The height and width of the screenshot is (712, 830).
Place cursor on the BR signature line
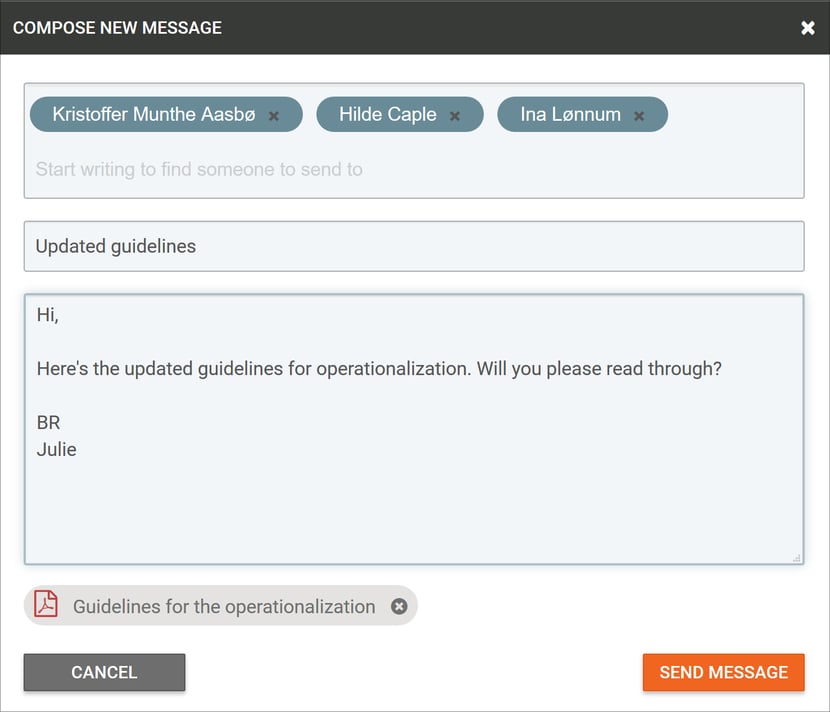coord(49,422)
